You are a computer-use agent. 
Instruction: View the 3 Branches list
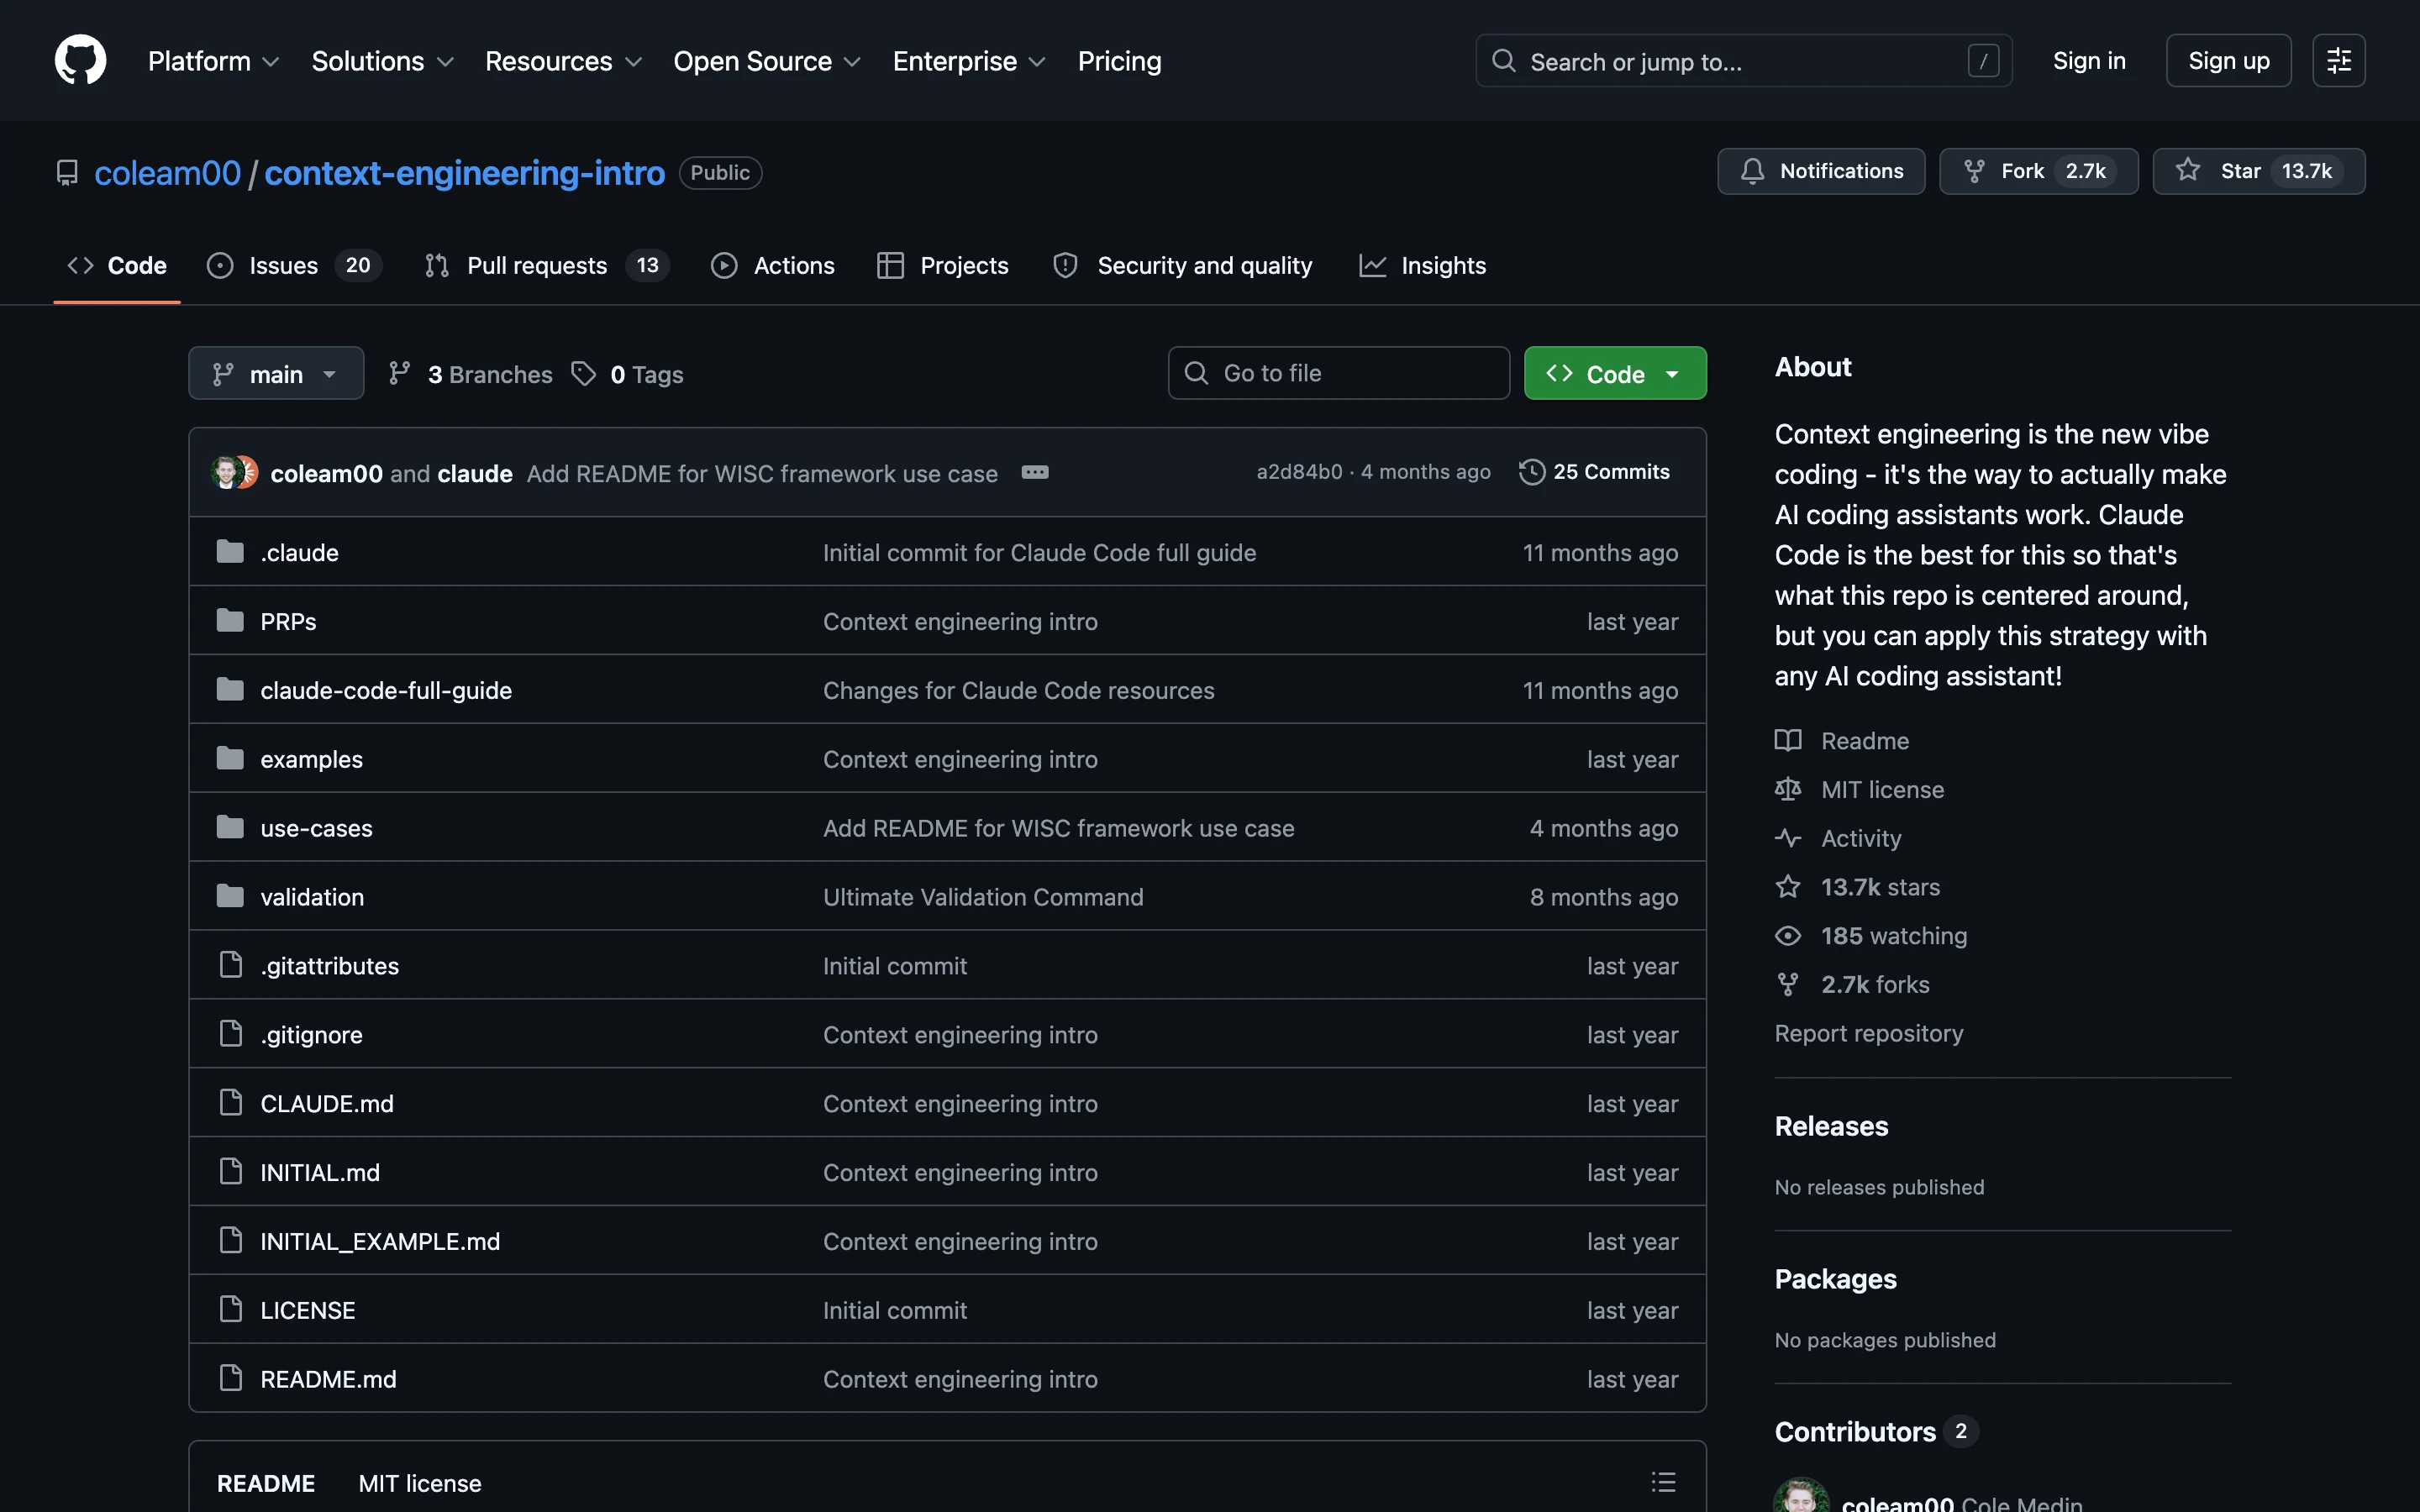click(x=470, y=374)
